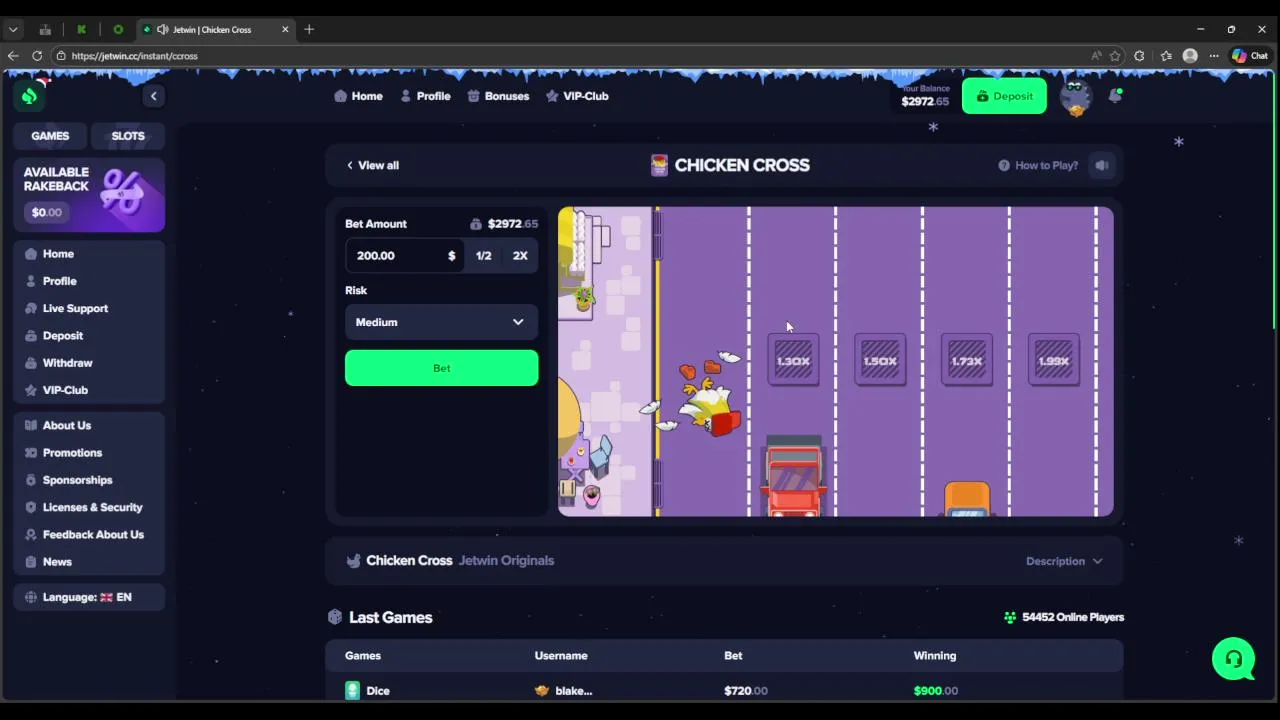Open Feedback About Us in the sidebar

click(x=89, y=534)
